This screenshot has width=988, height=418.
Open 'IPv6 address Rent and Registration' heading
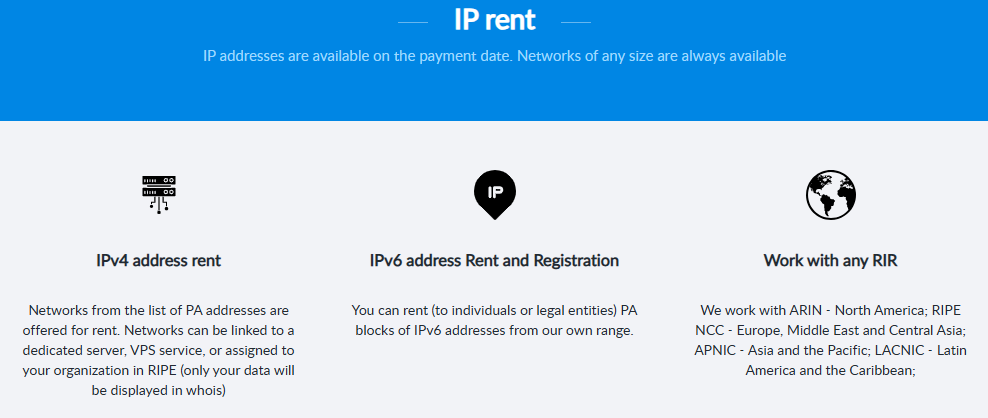point(494,261)
